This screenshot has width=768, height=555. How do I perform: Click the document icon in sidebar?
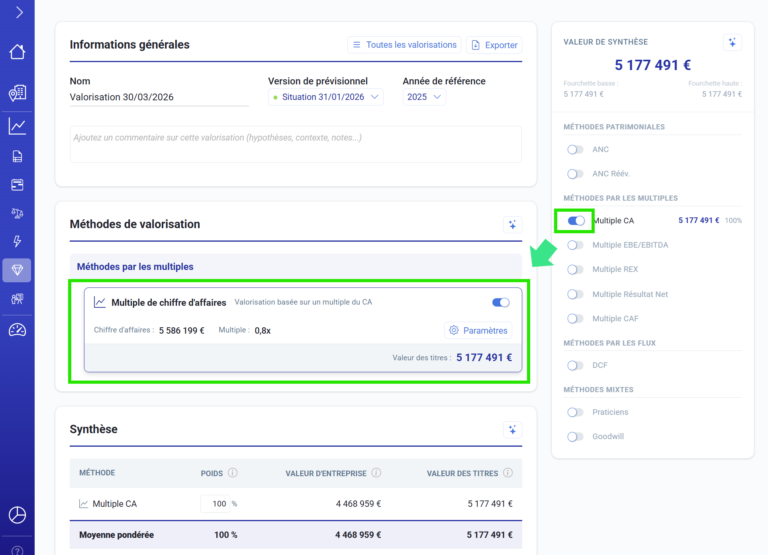tap(17, 156)
